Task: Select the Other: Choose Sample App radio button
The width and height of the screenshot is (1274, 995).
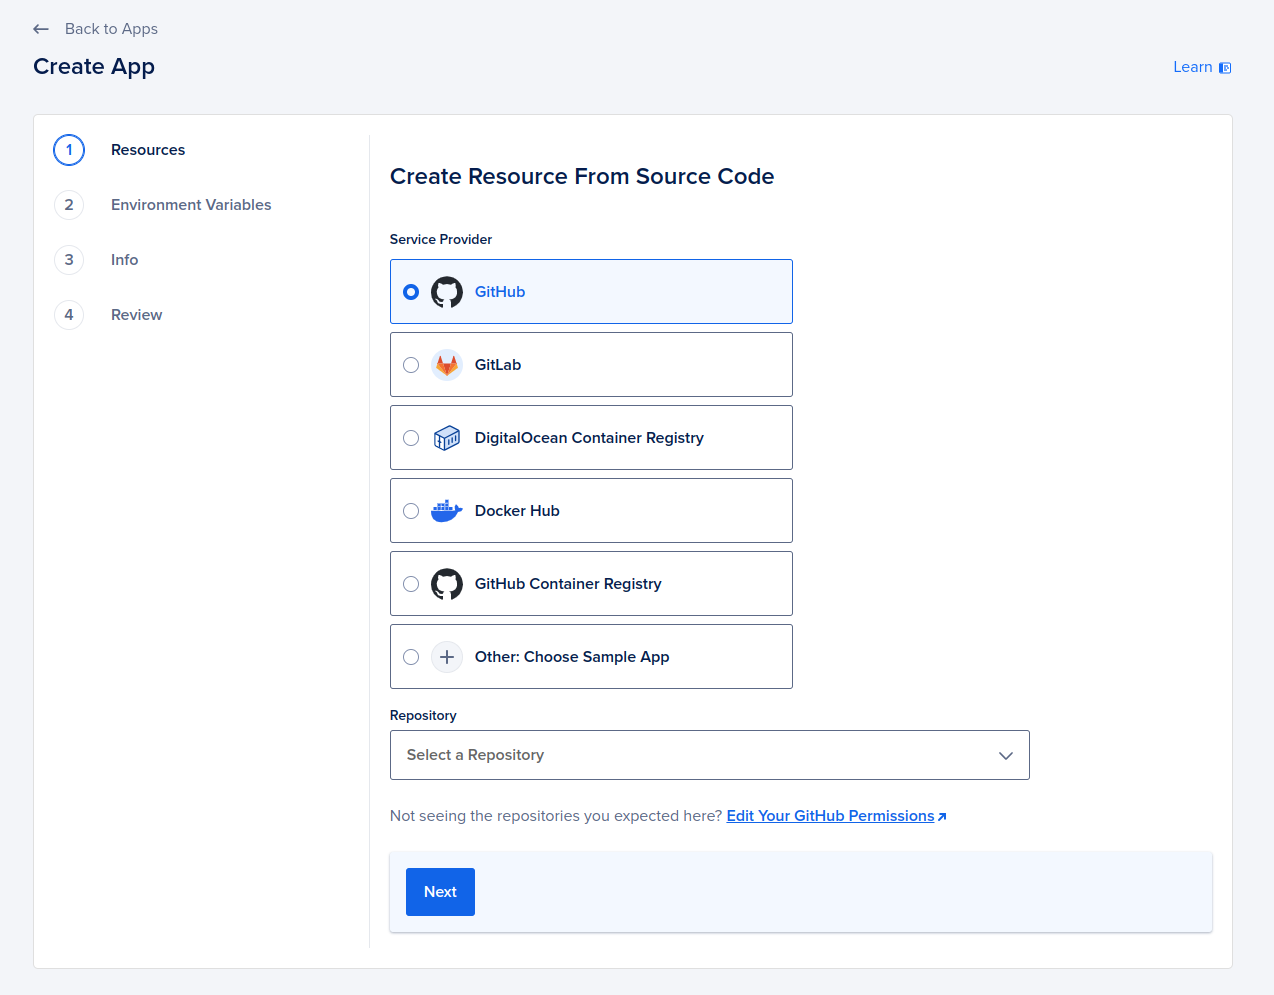Action: (411, 656)
